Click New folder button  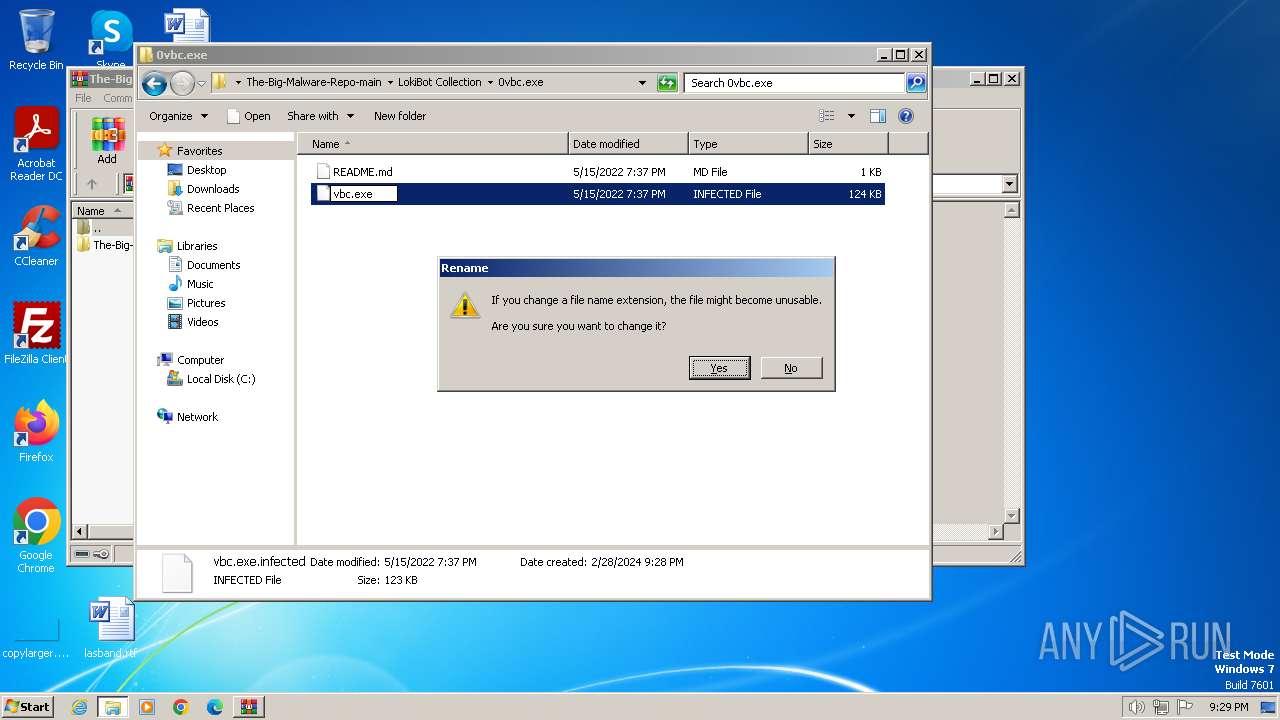click(x=400, y=116)
